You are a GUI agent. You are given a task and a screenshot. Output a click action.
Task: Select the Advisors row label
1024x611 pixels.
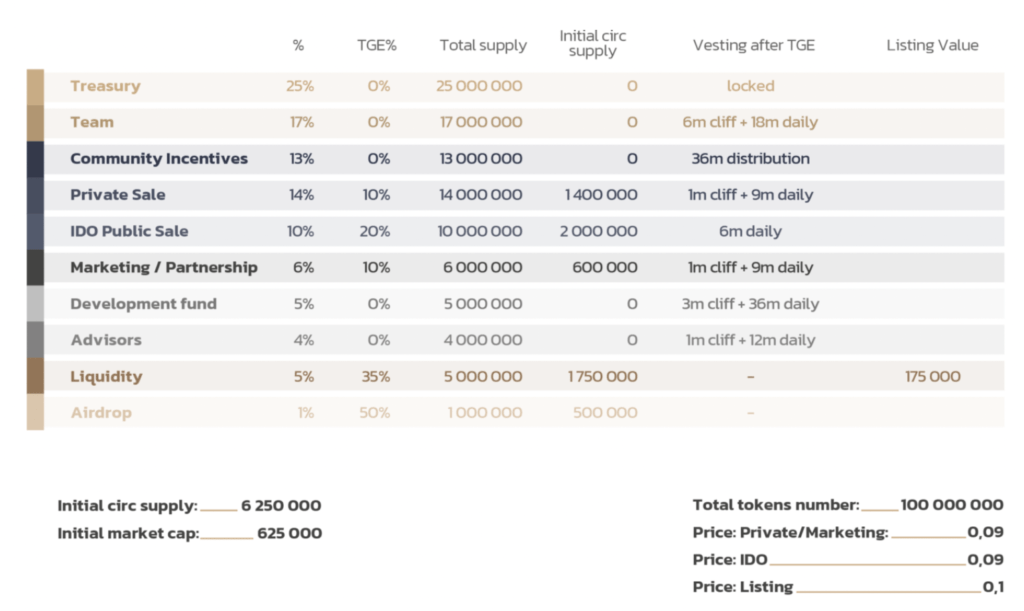(106, 340)
